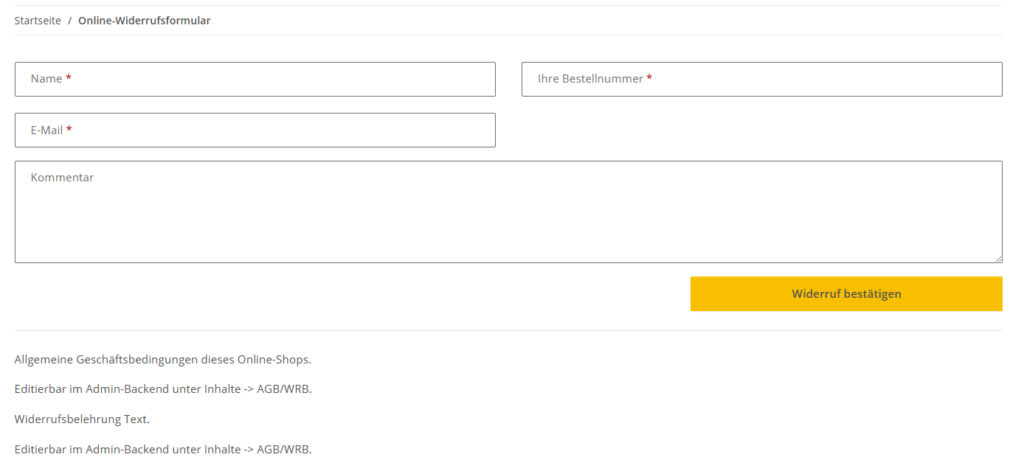Click the 'Name' placeholder label text

pos(46,79)
